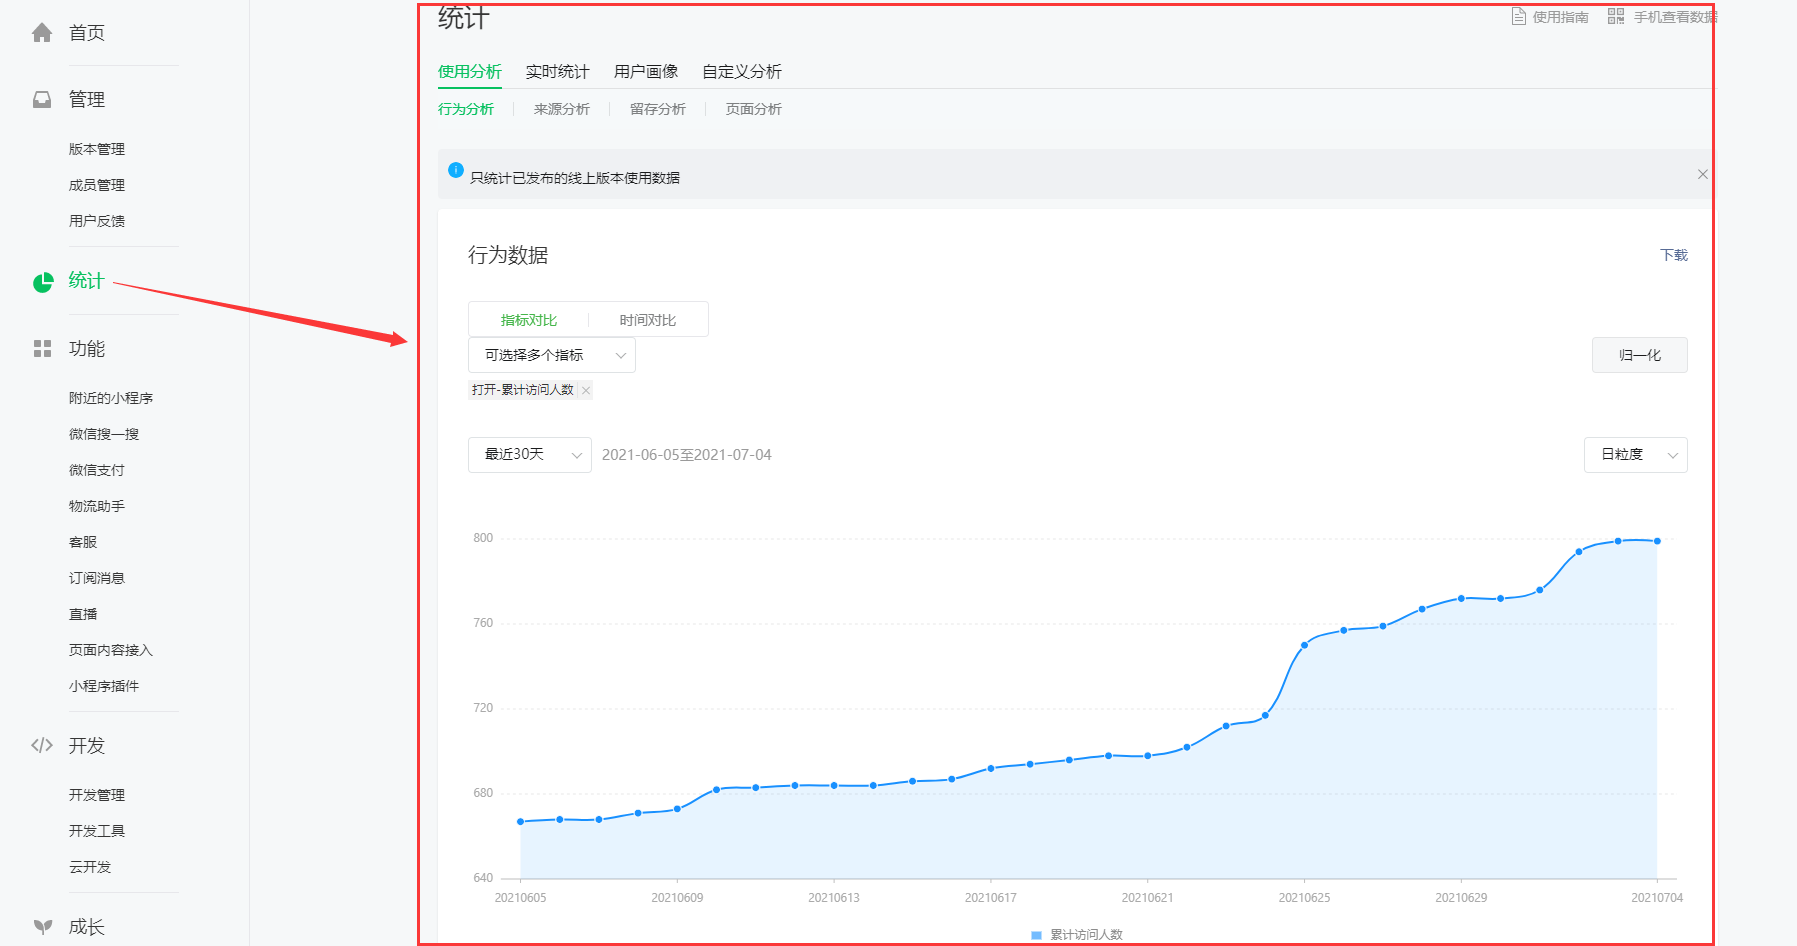Open 云开发 in the sidebar
1797x946 pixels.
tap(90, 867)
